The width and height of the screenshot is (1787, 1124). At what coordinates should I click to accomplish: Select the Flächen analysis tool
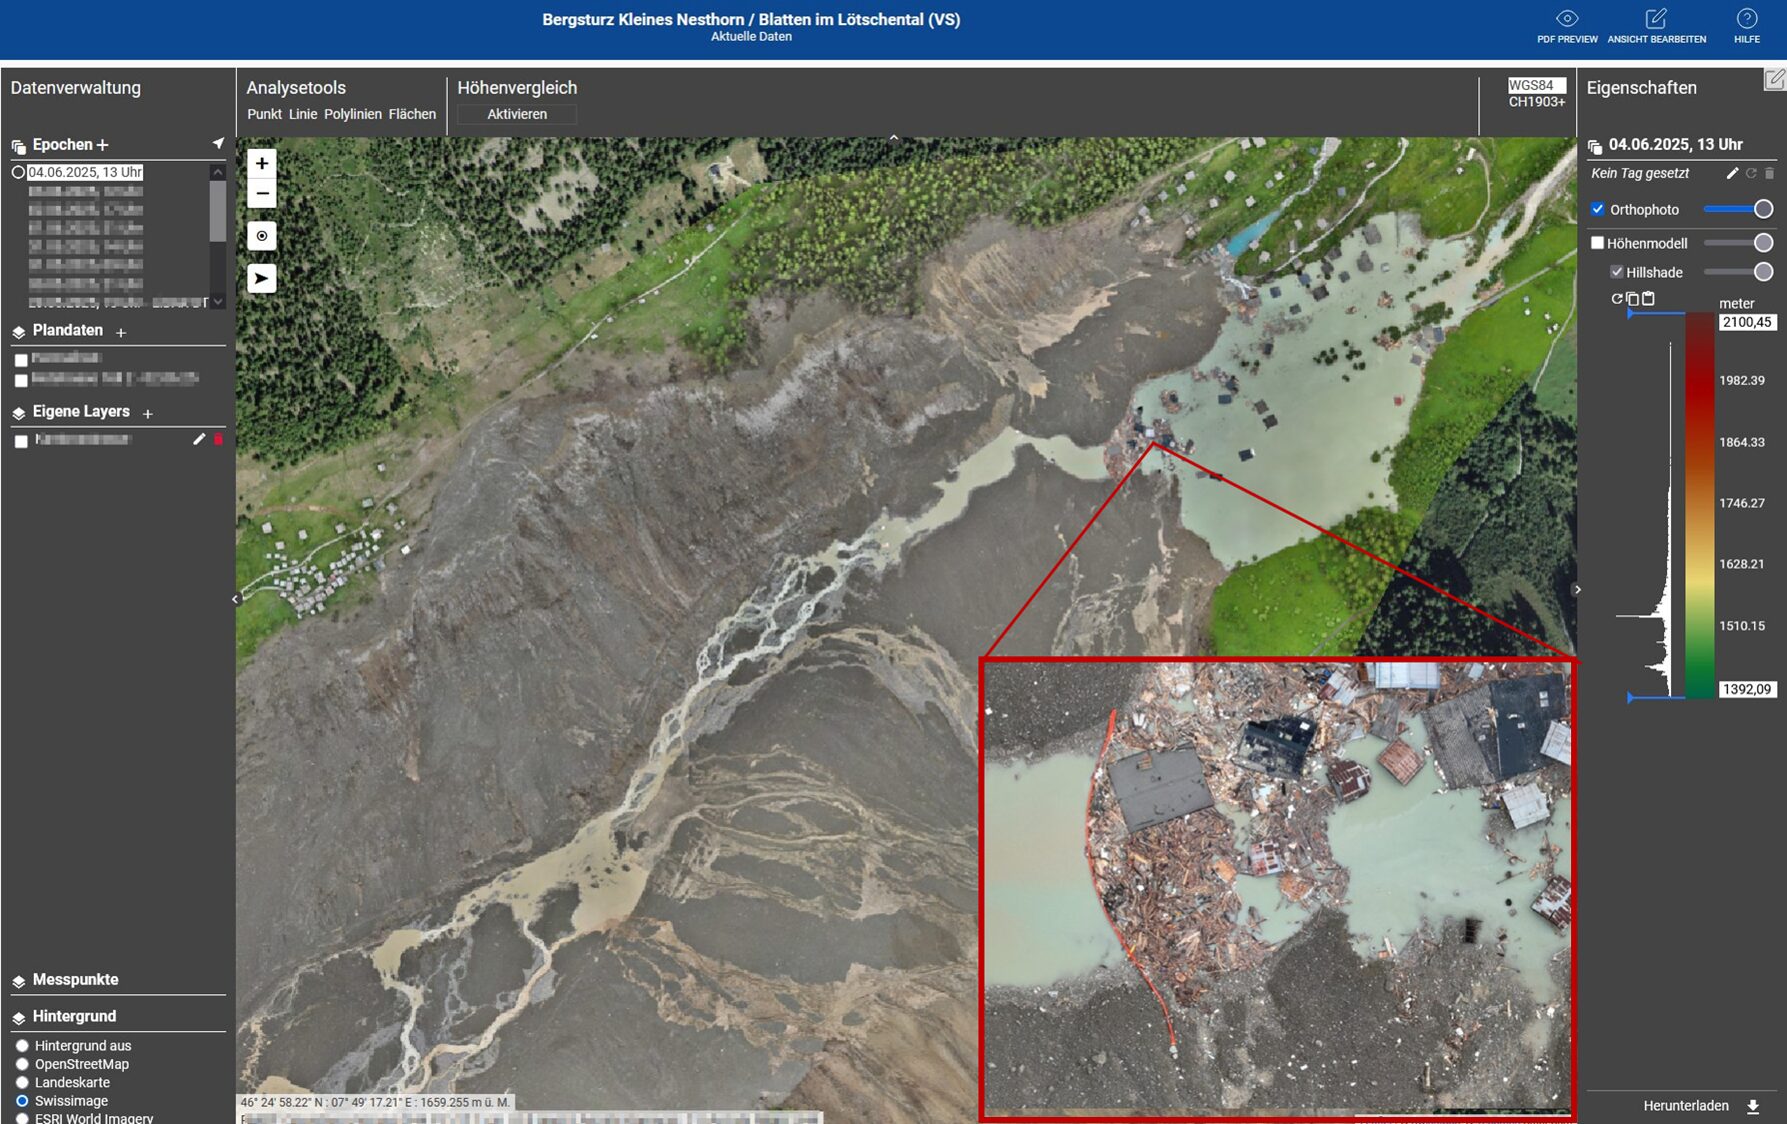coord(412,114)
